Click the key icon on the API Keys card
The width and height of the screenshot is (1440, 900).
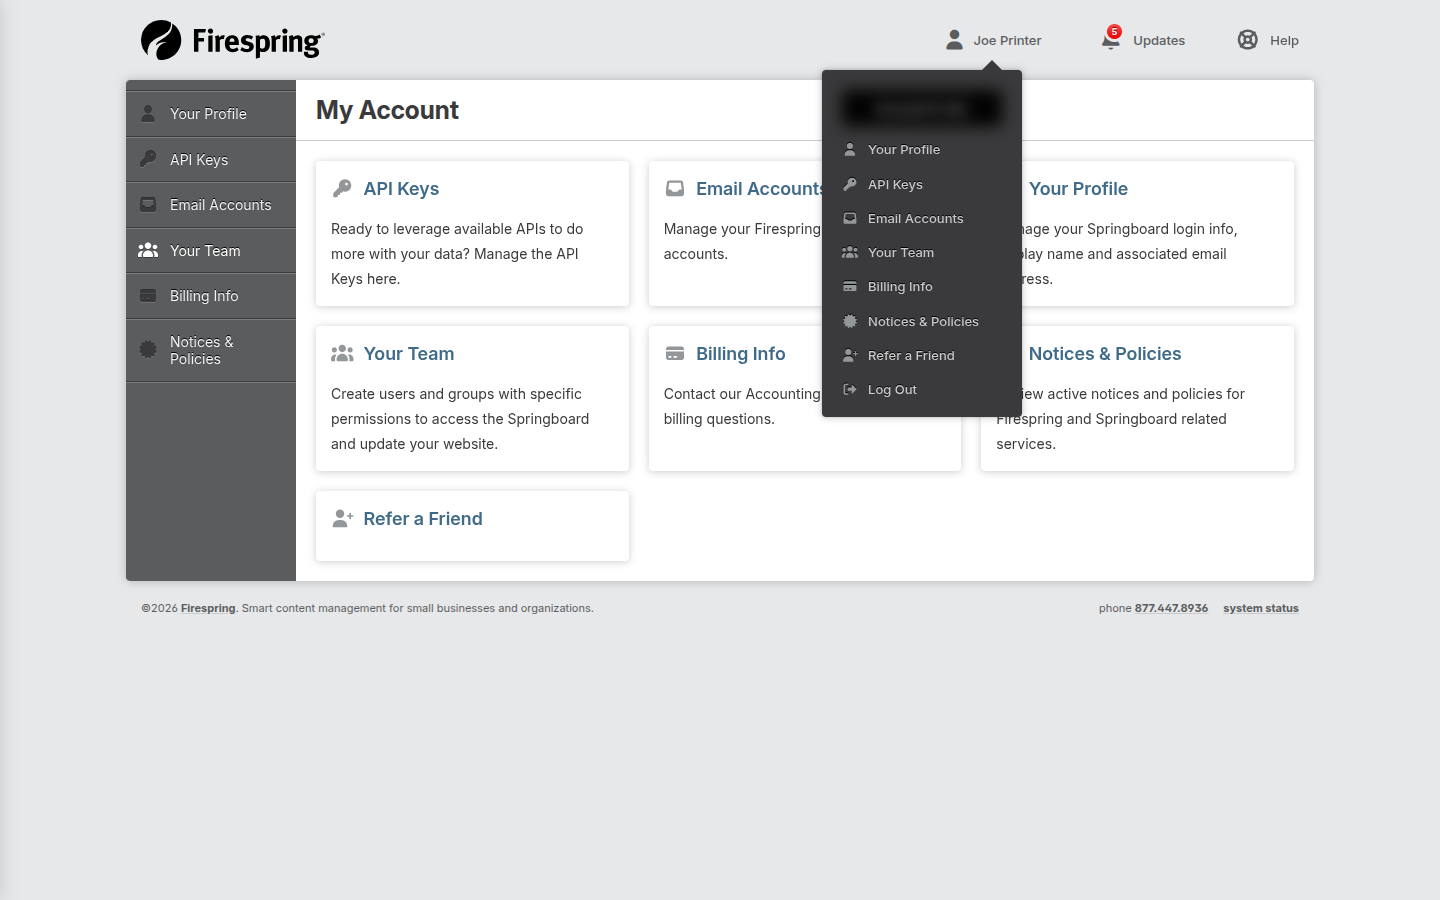(342, 188)
